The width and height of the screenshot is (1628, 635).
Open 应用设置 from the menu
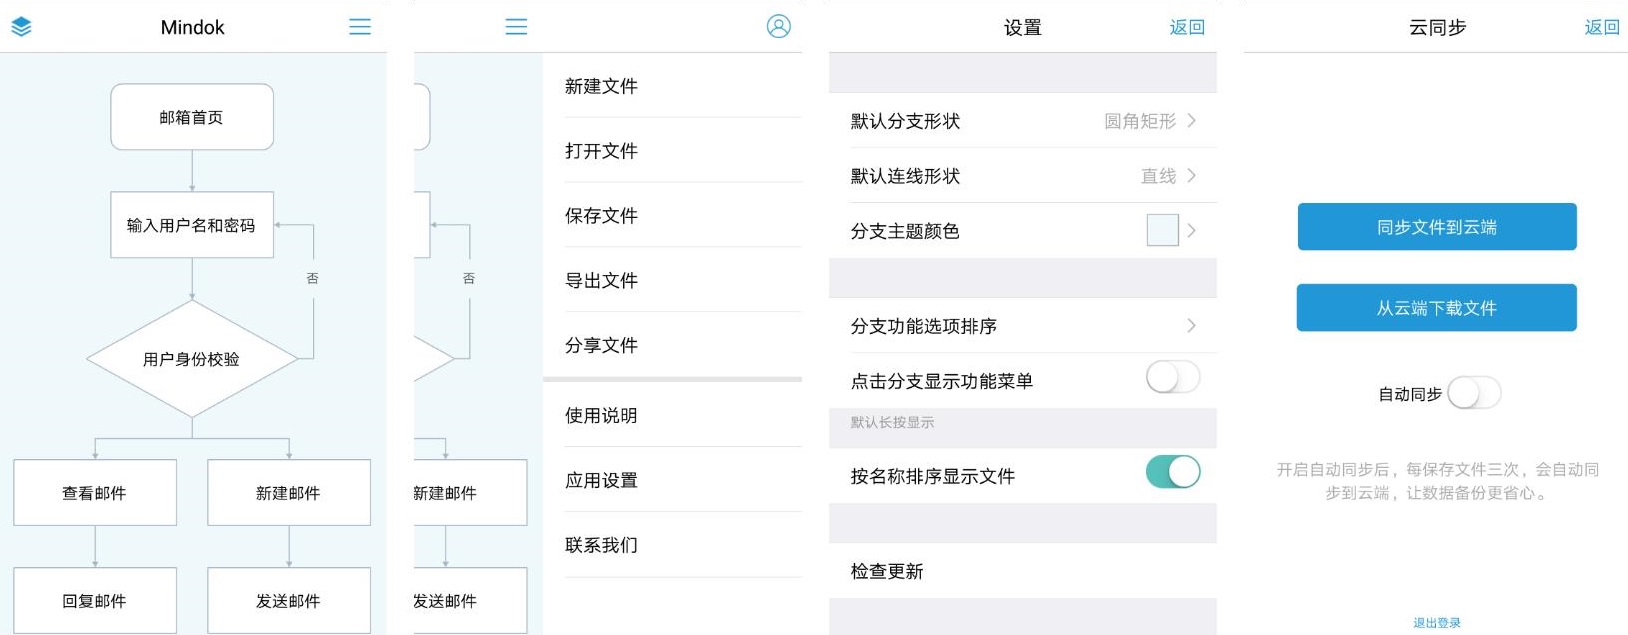672,480
